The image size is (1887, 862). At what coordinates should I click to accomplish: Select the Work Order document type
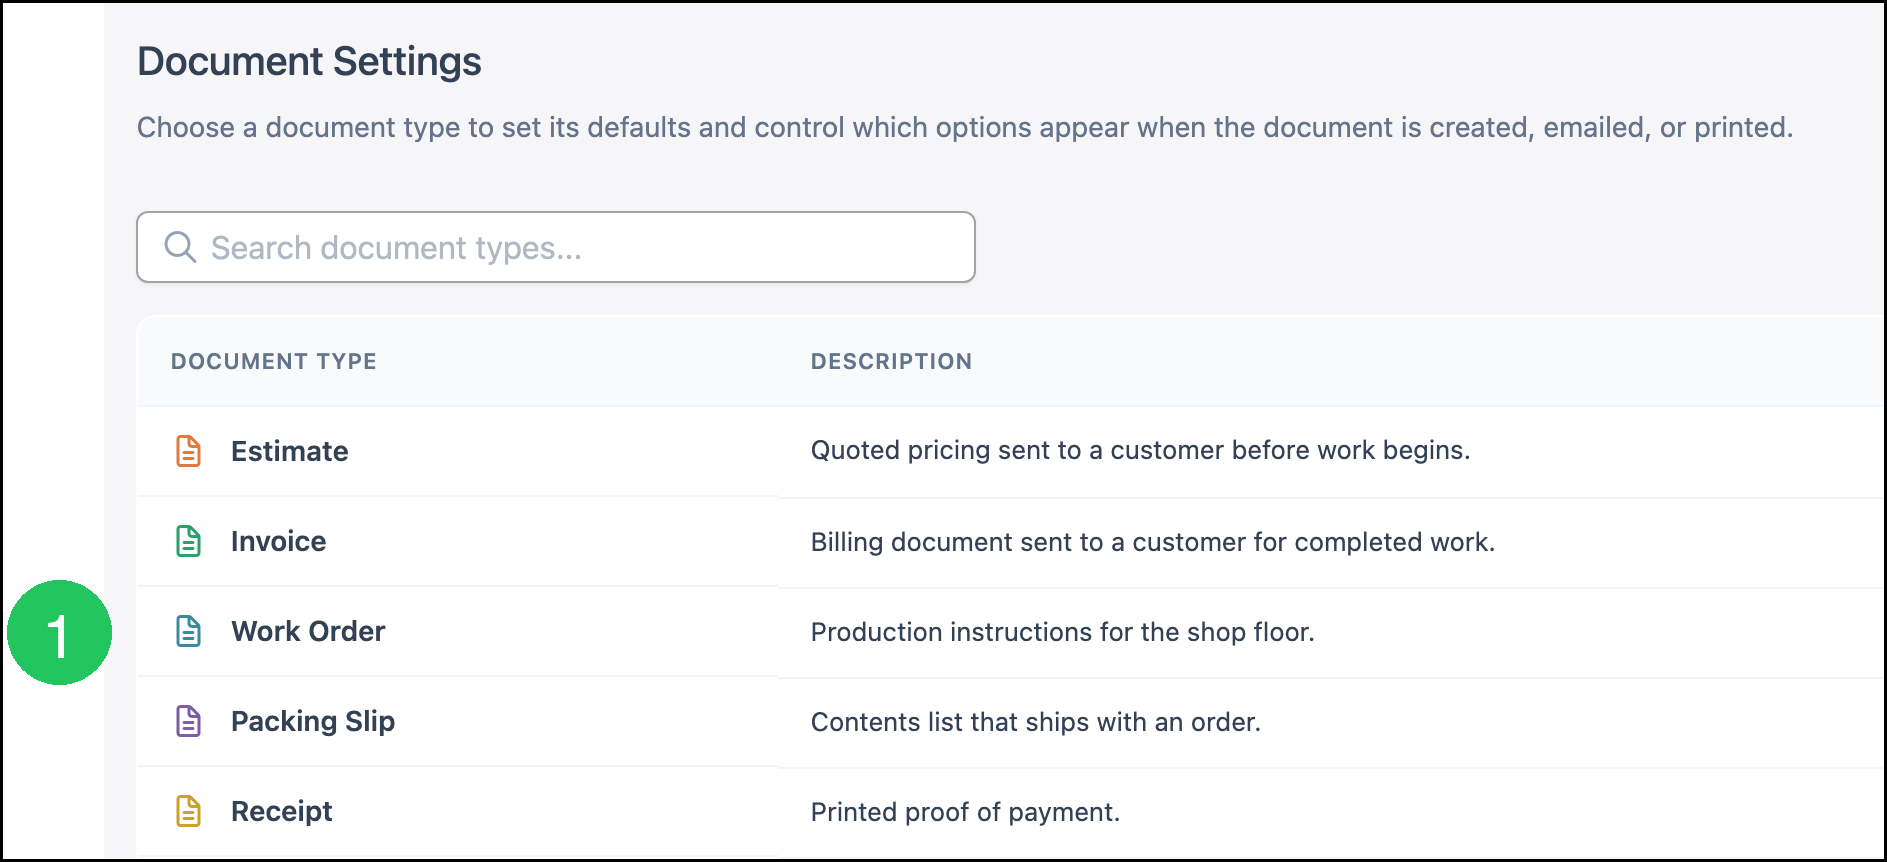(308, 631)
